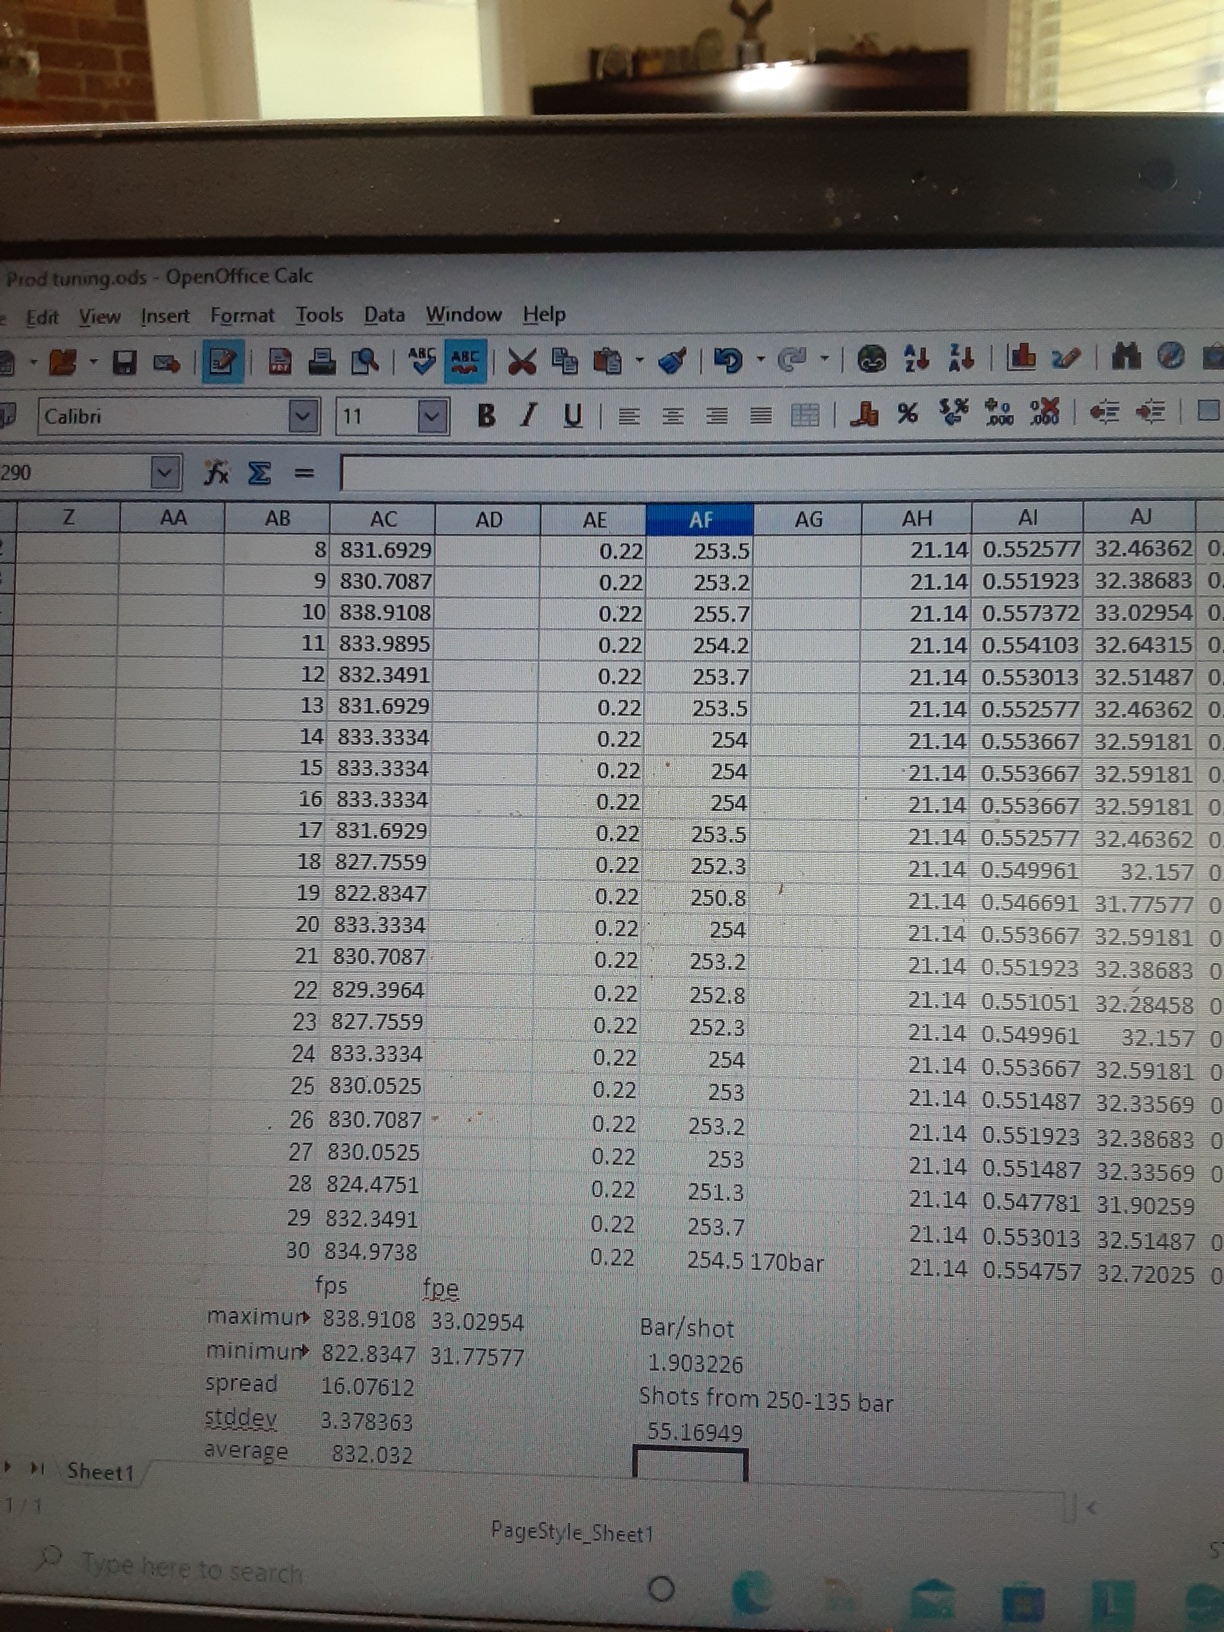The width and height of the screenshot is (1224, 1632).
Task: Open the Calibri font name dropdown
Action: pos(303,416)
